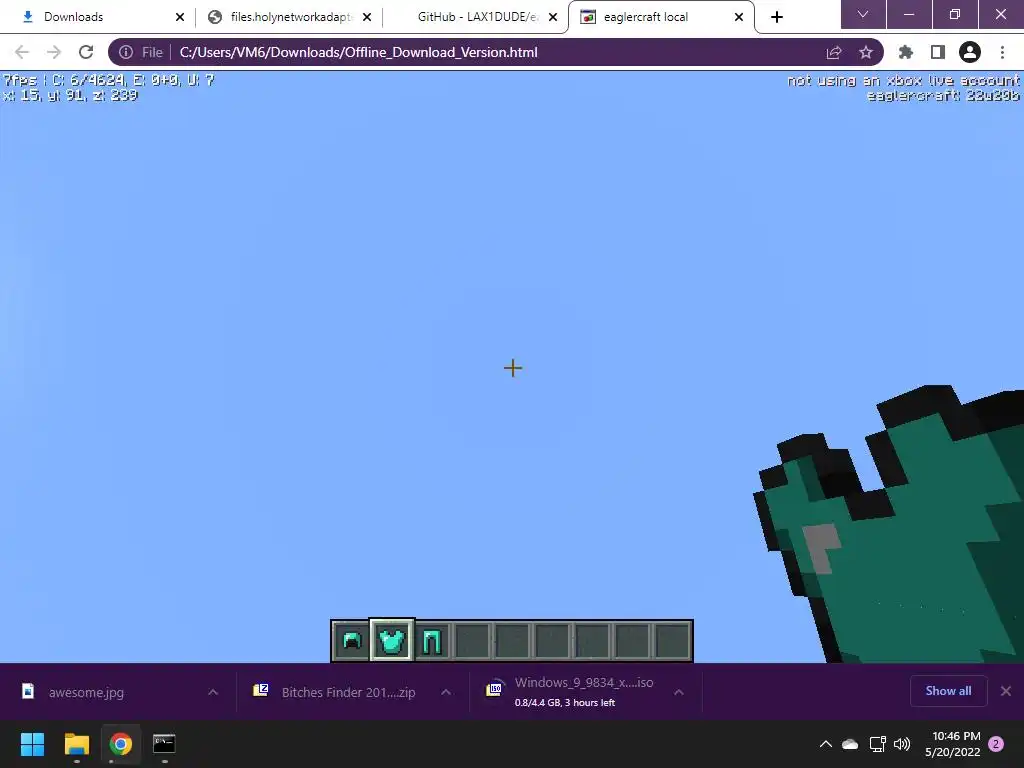Open OneDrive cloud tray icon
Viewport: 1024px width, 768px height.
pos(850,744)
